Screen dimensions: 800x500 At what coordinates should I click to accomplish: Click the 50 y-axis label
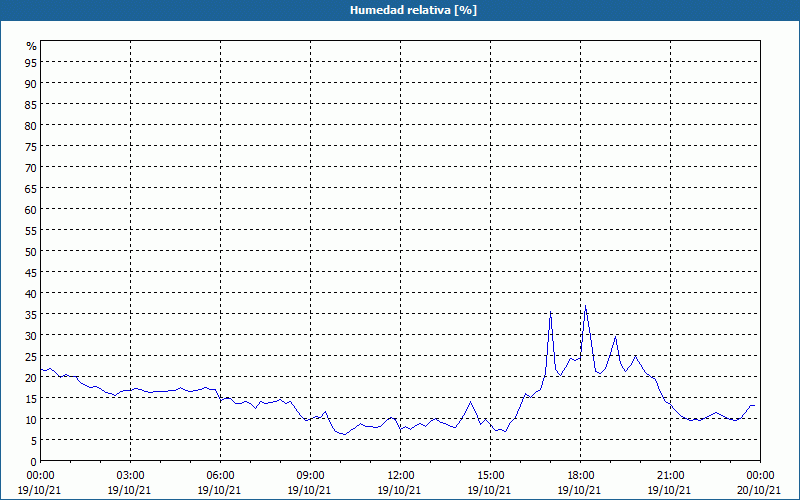click(31, 252)
